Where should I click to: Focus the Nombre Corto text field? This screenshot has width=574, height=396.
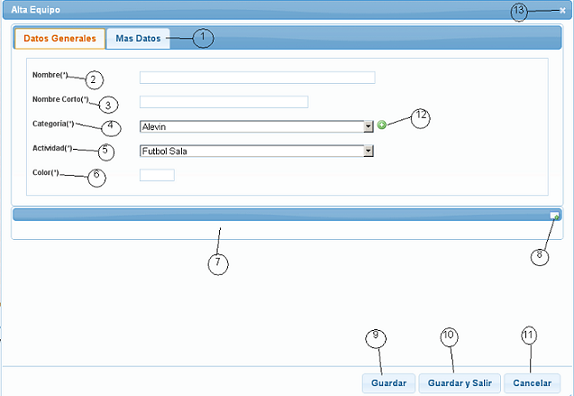pyautogui.click(x=224, y=102)
